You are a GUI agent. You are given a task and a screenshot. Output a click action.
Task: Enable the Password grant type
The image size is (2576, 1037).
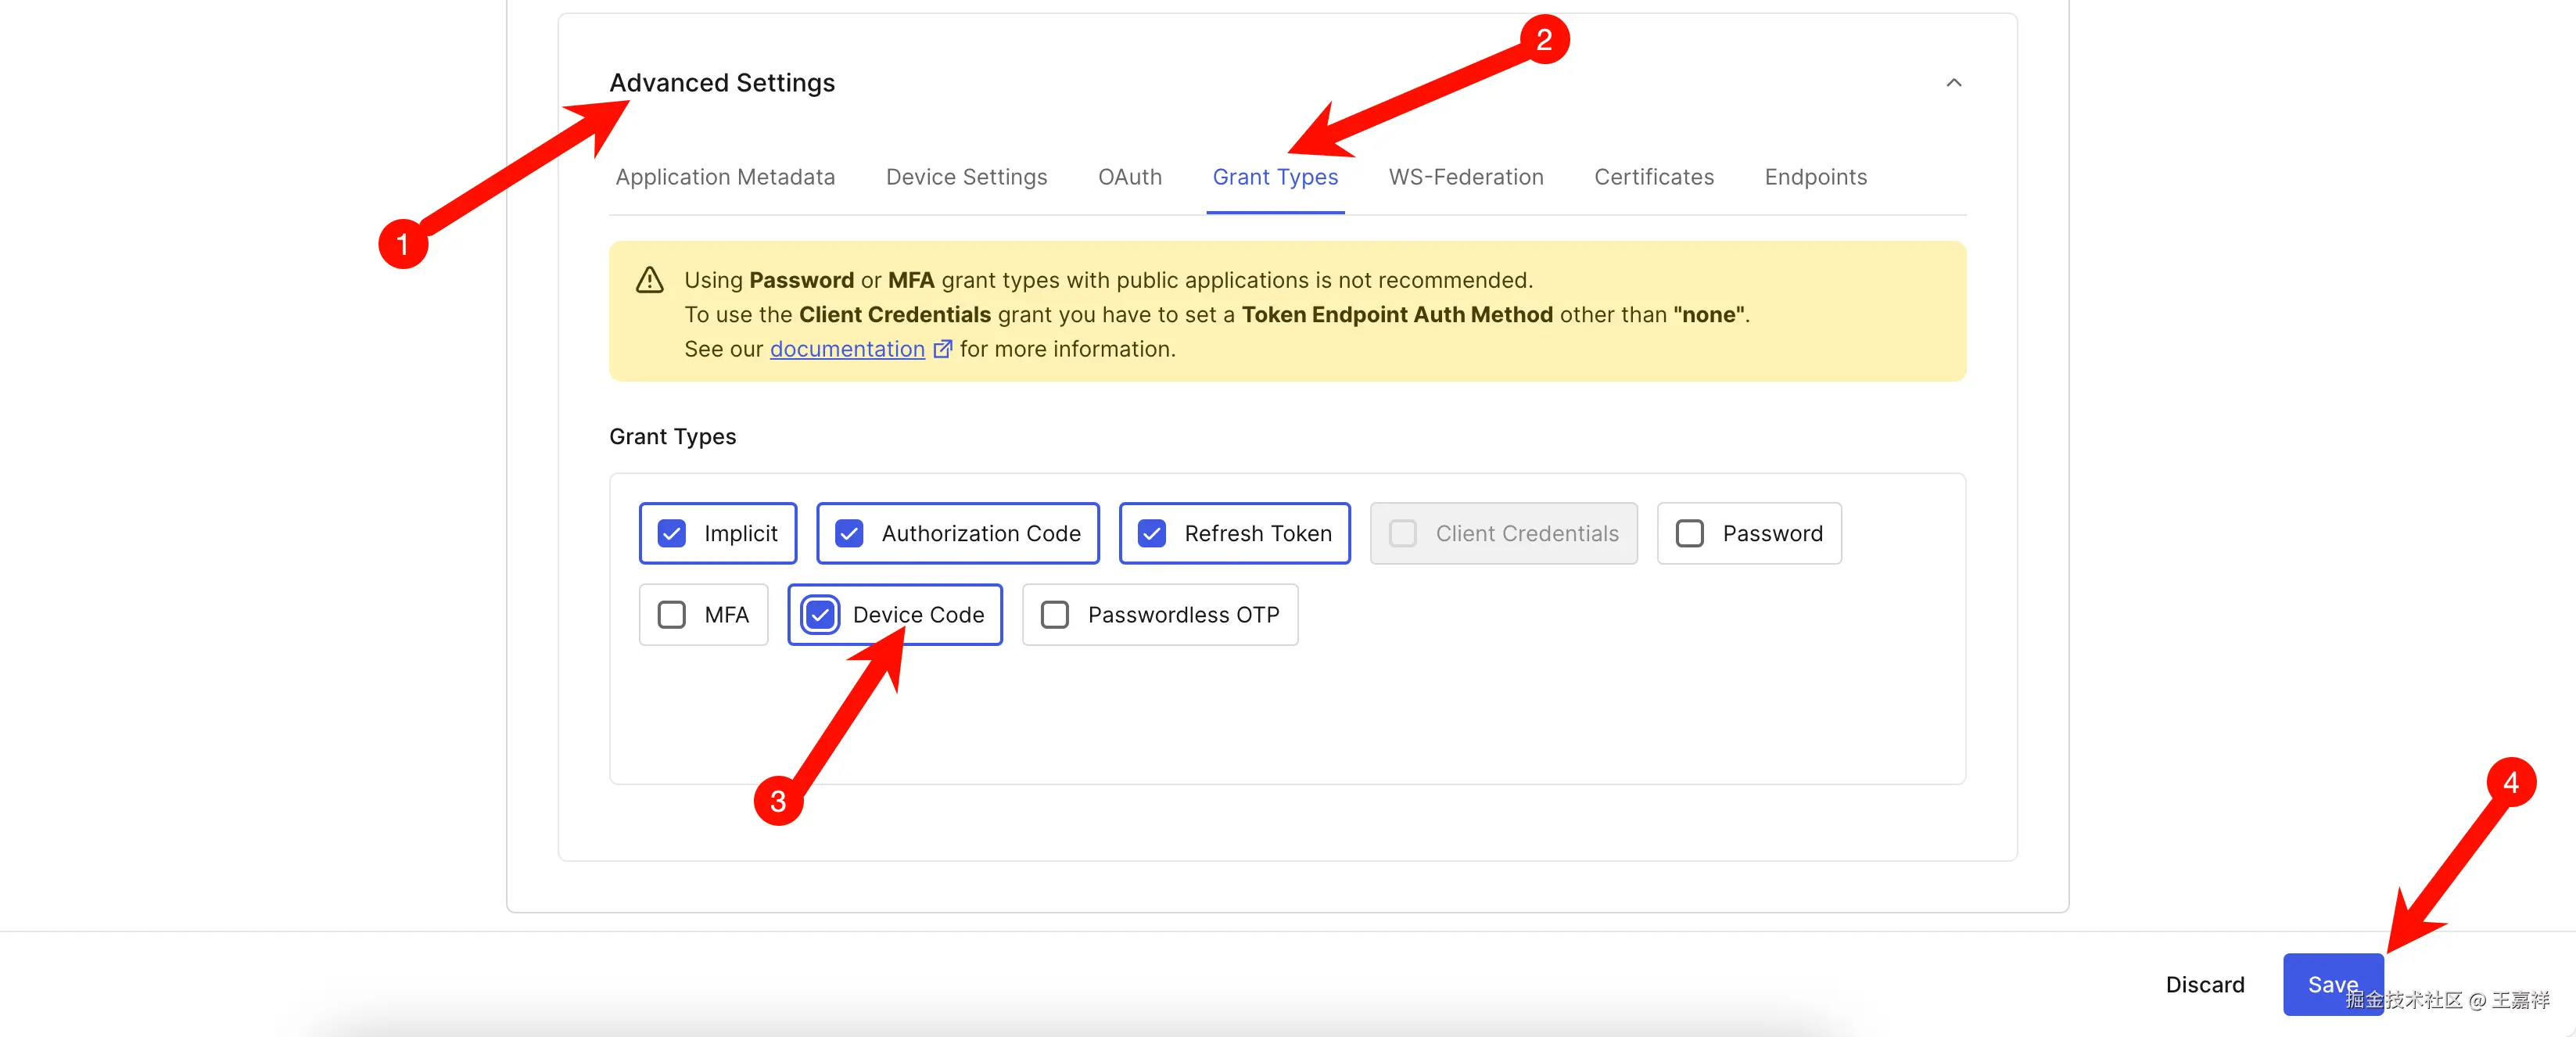tap(1689, 533)
